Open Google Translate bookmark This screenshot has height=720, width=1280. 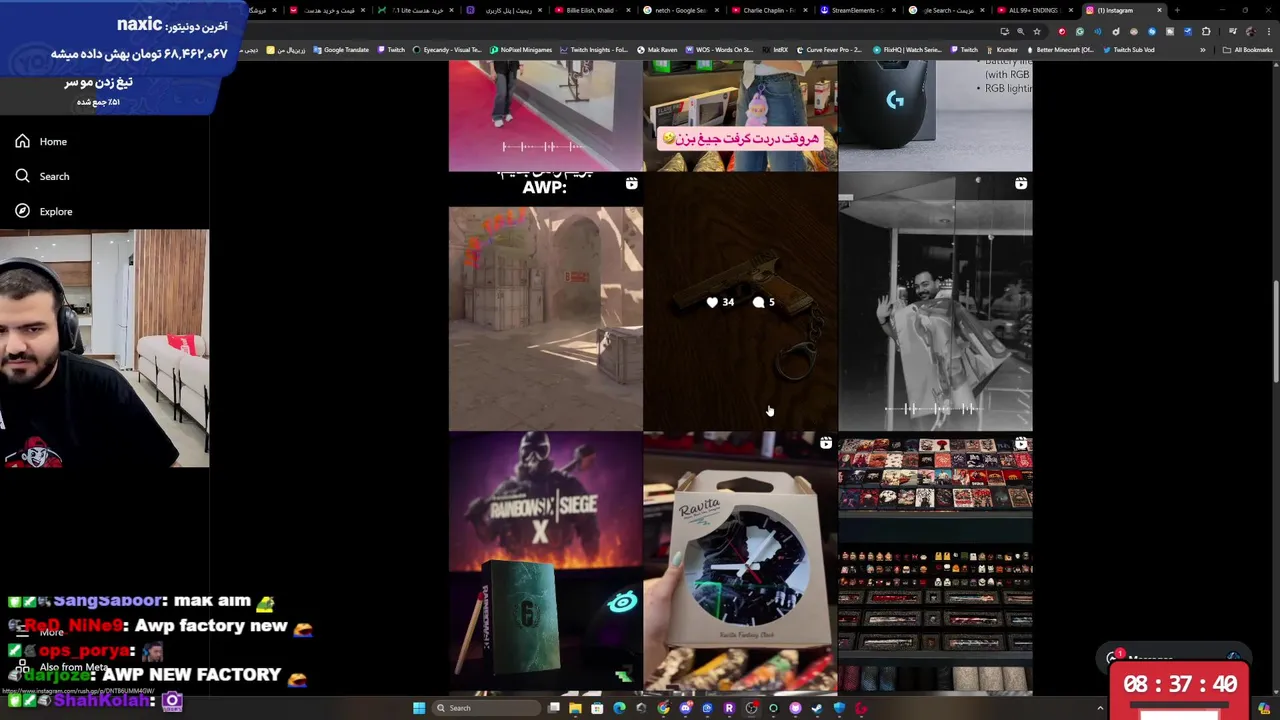pyautogui.click(x=341, y=50)
